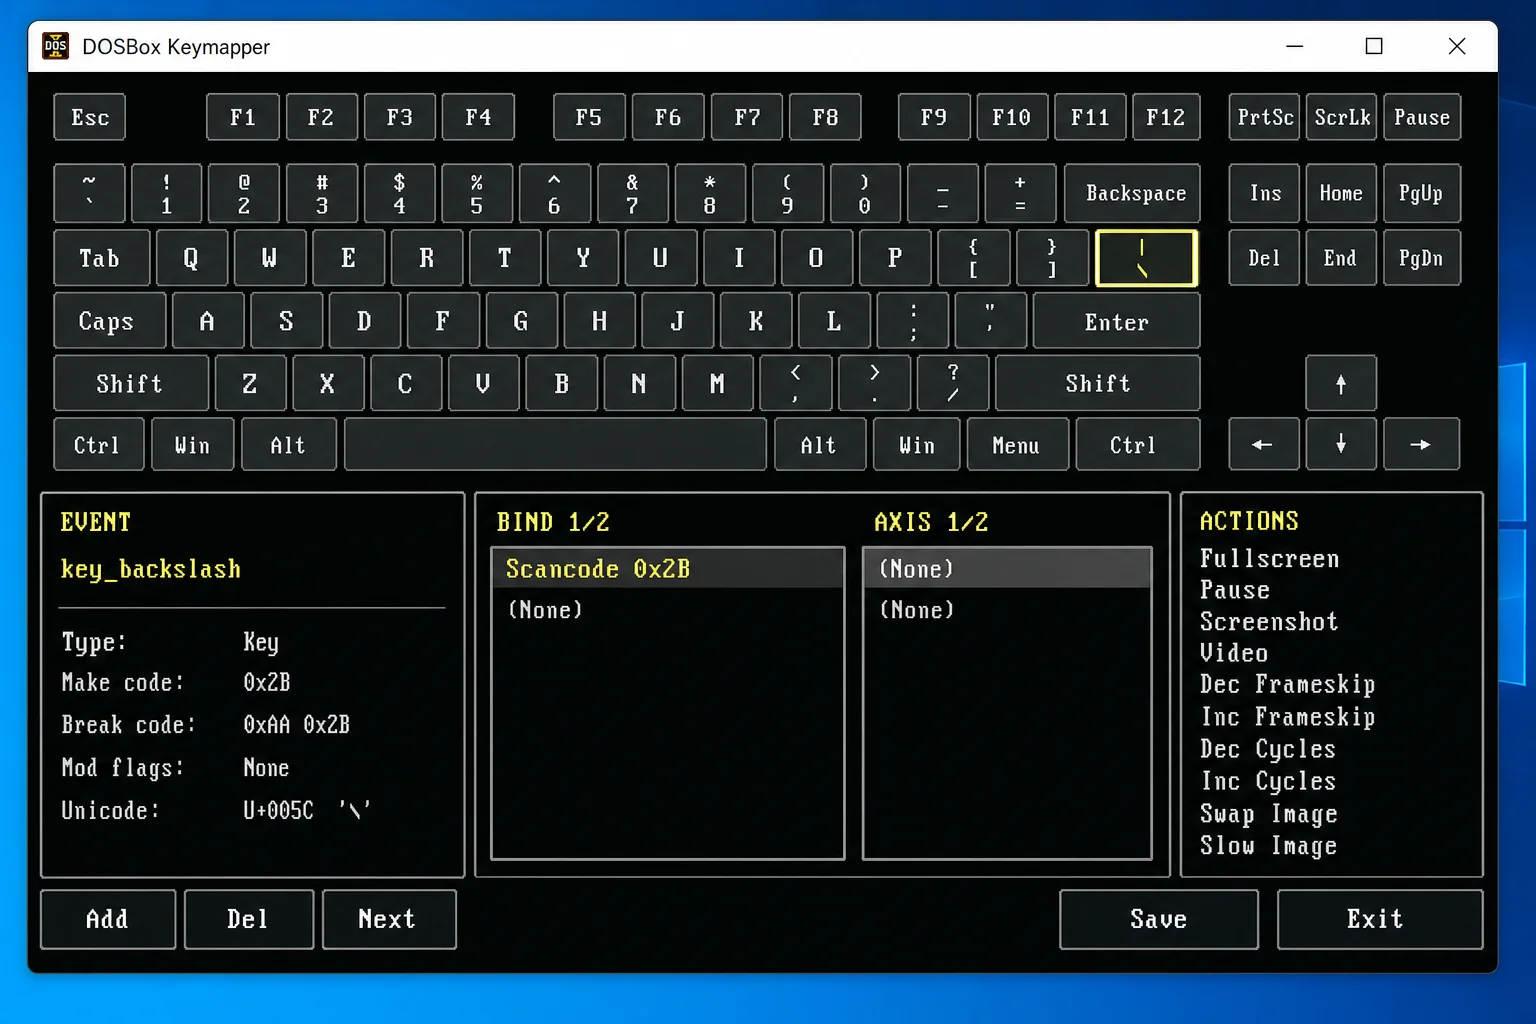Click the left arrow key
Screen dimensions: 1536x1024
[1263, 444]
